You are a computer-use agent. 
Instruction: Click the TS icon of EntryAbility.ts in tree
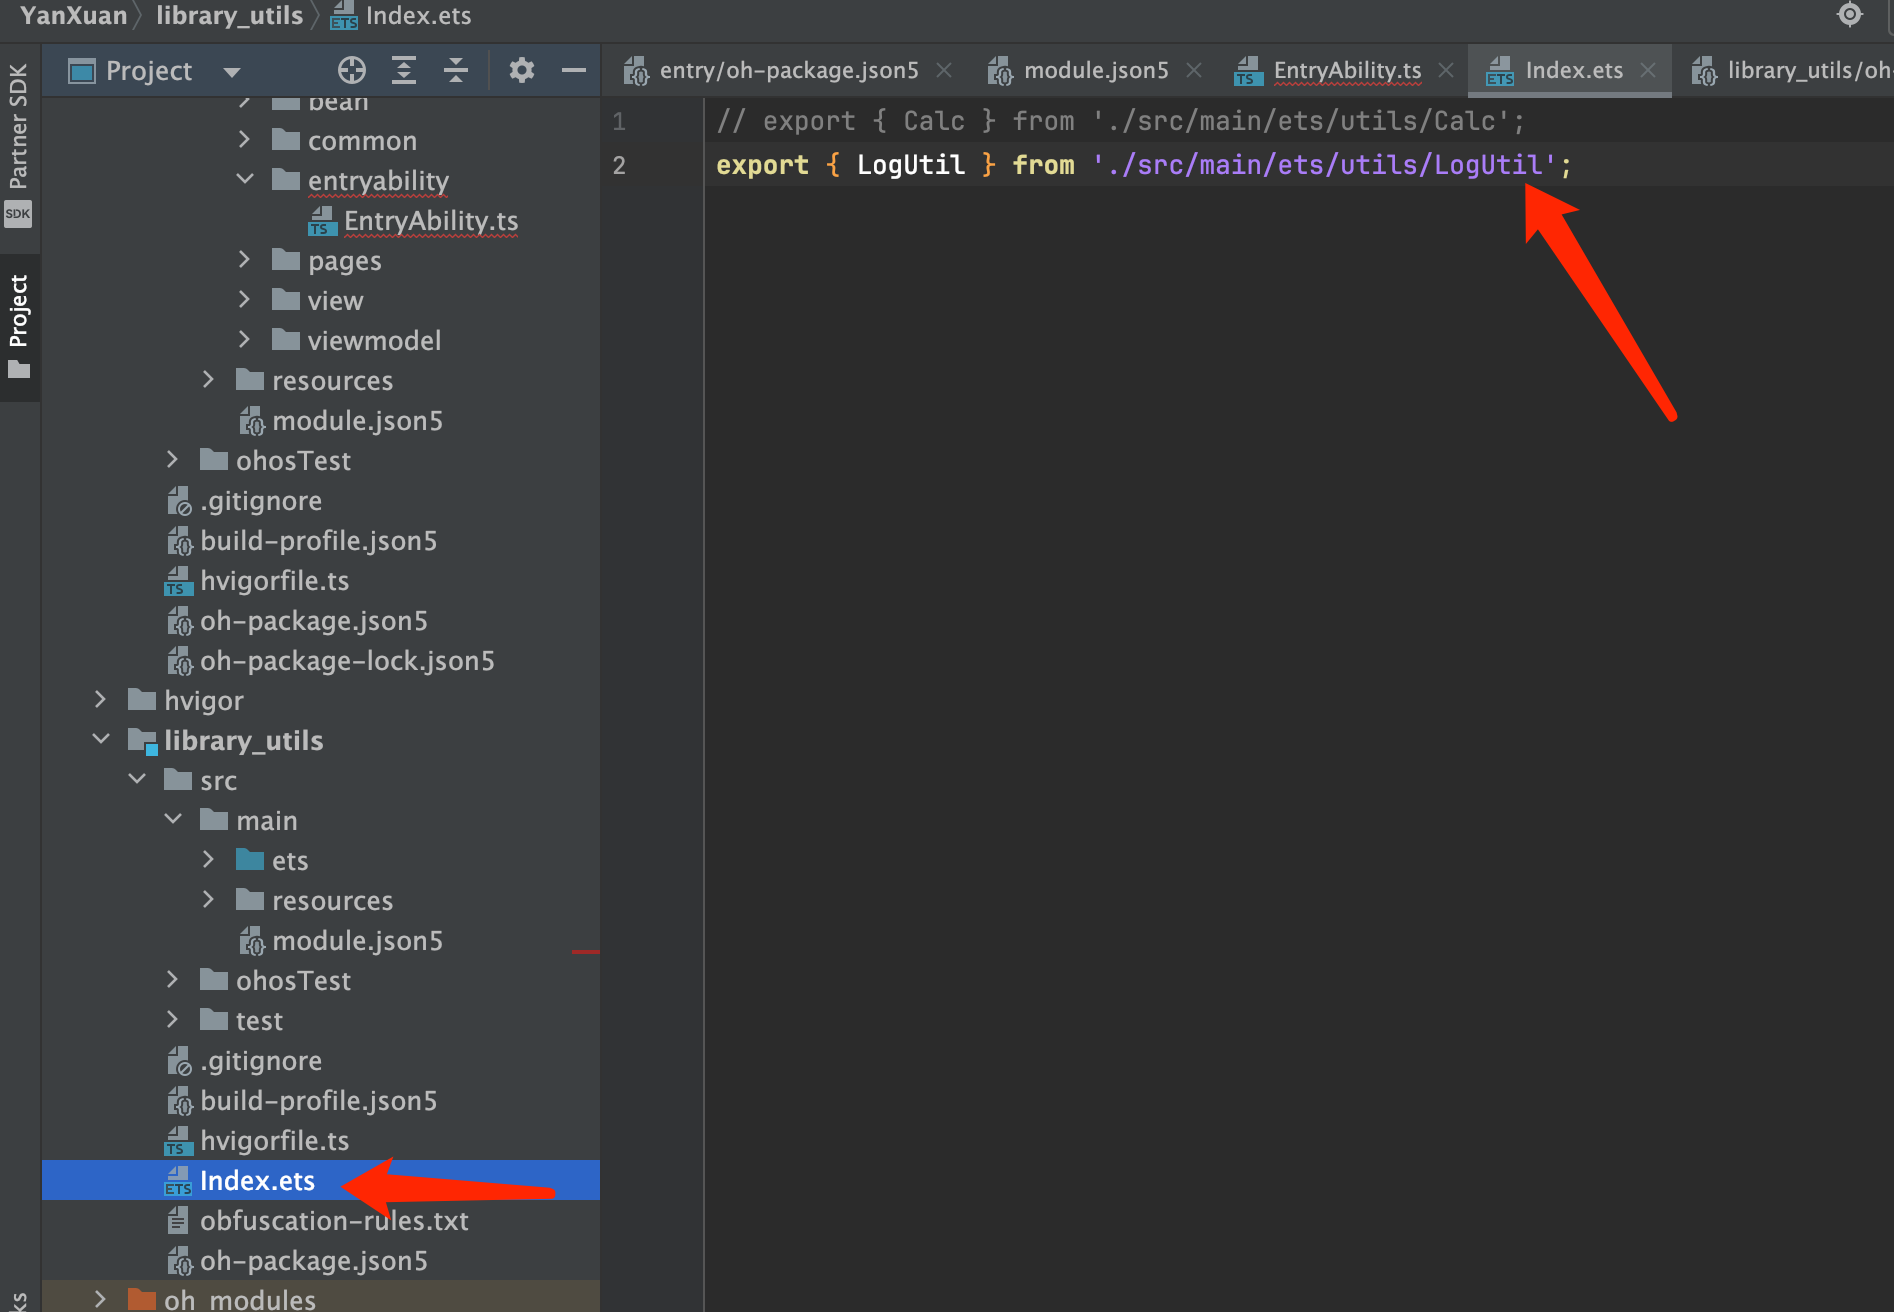[x=322, y=221]
